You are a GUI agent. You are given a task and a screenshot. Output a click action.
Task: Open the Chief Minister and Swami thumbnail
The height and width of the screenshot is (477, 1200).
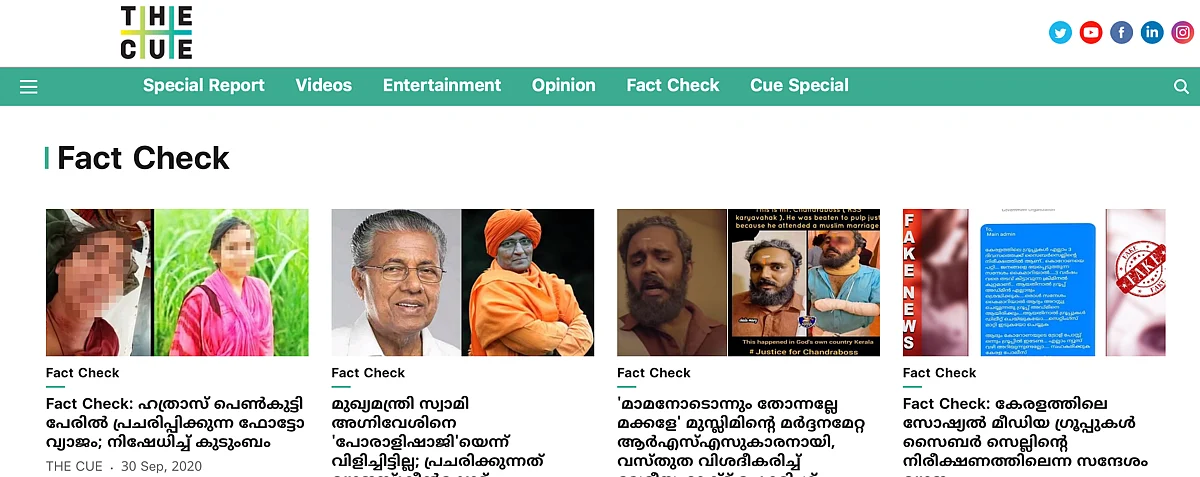pyautogui.click(x=463, y=282)
